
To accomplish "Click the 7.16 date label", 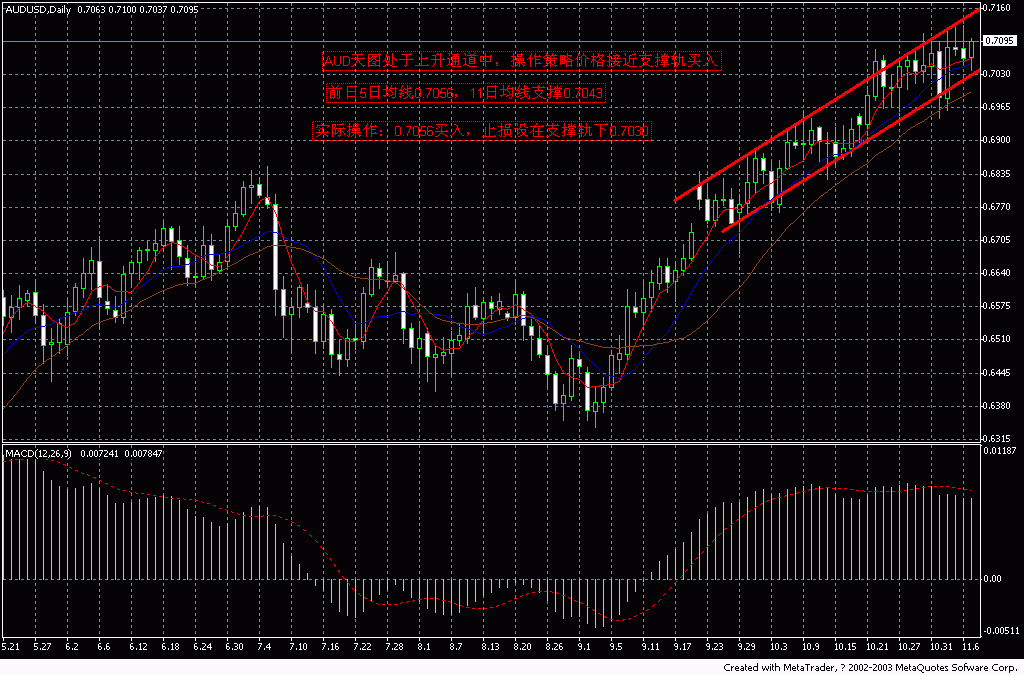I will (330, 646).
